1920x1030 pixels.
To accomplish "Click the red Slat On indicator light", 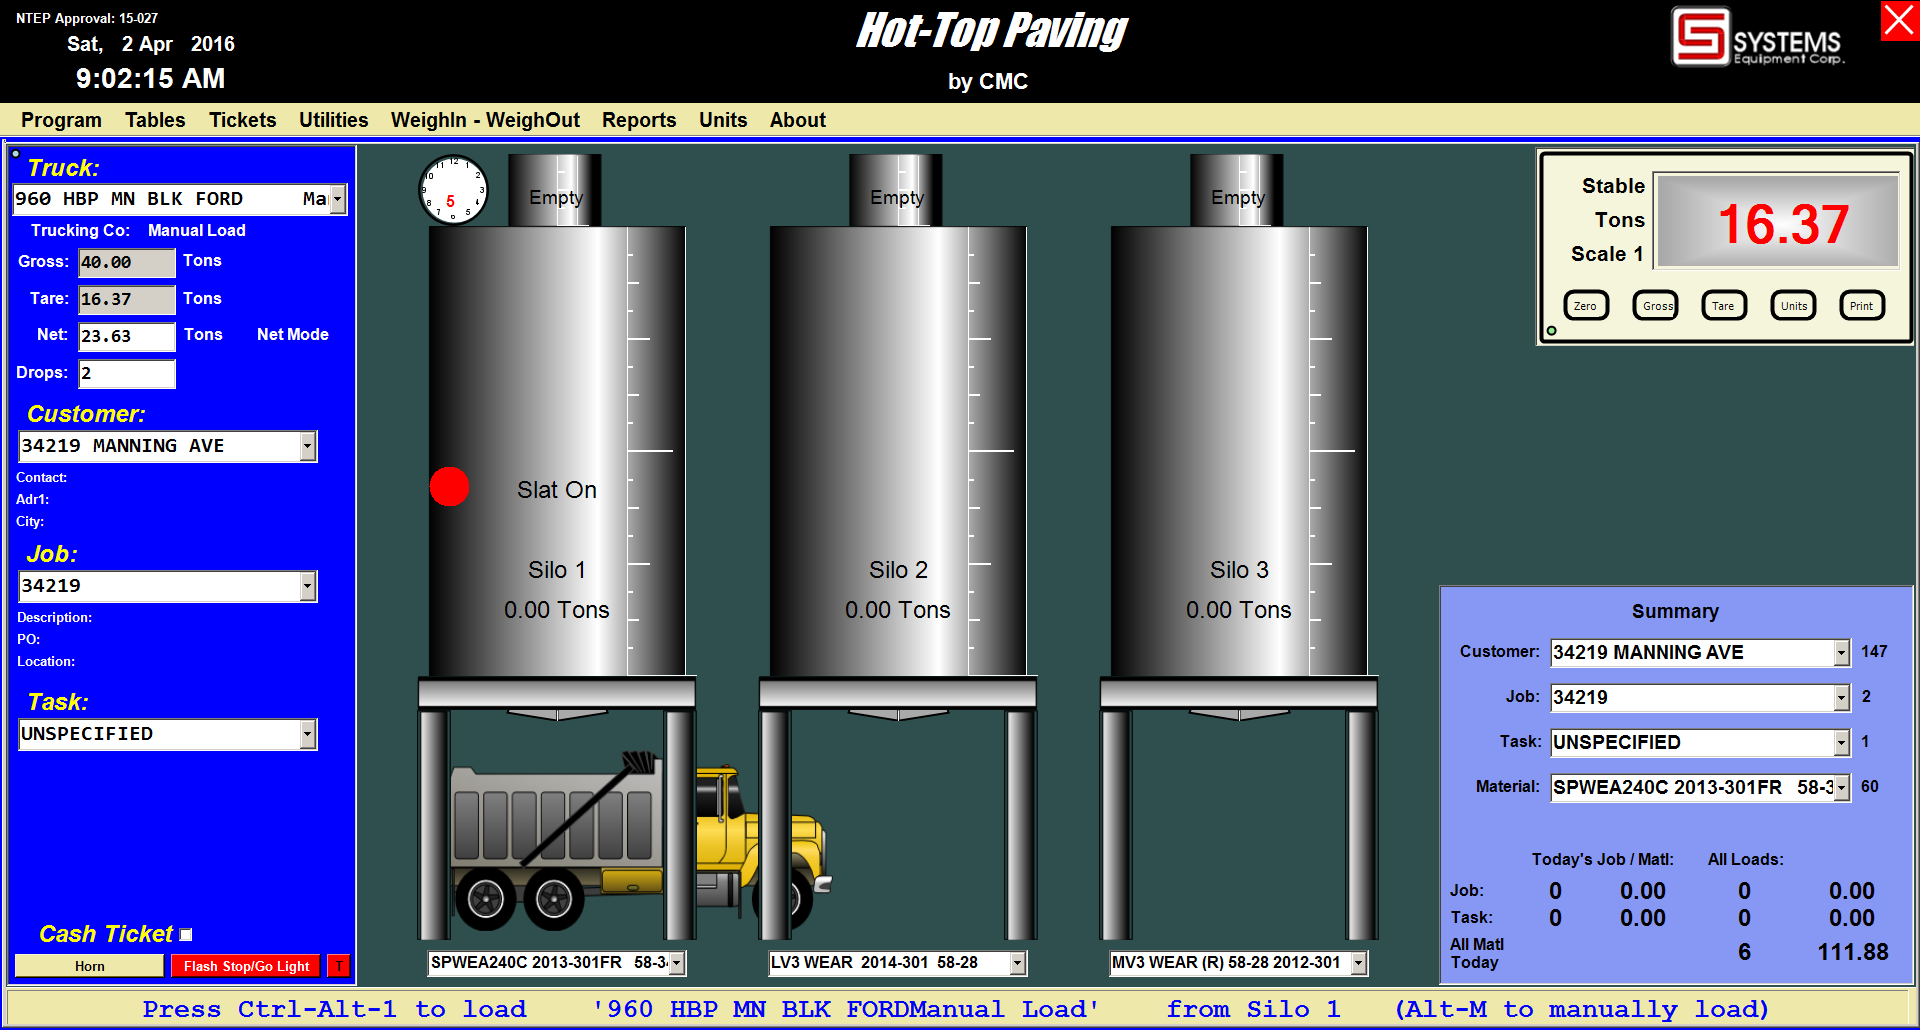I will point(449,487).
